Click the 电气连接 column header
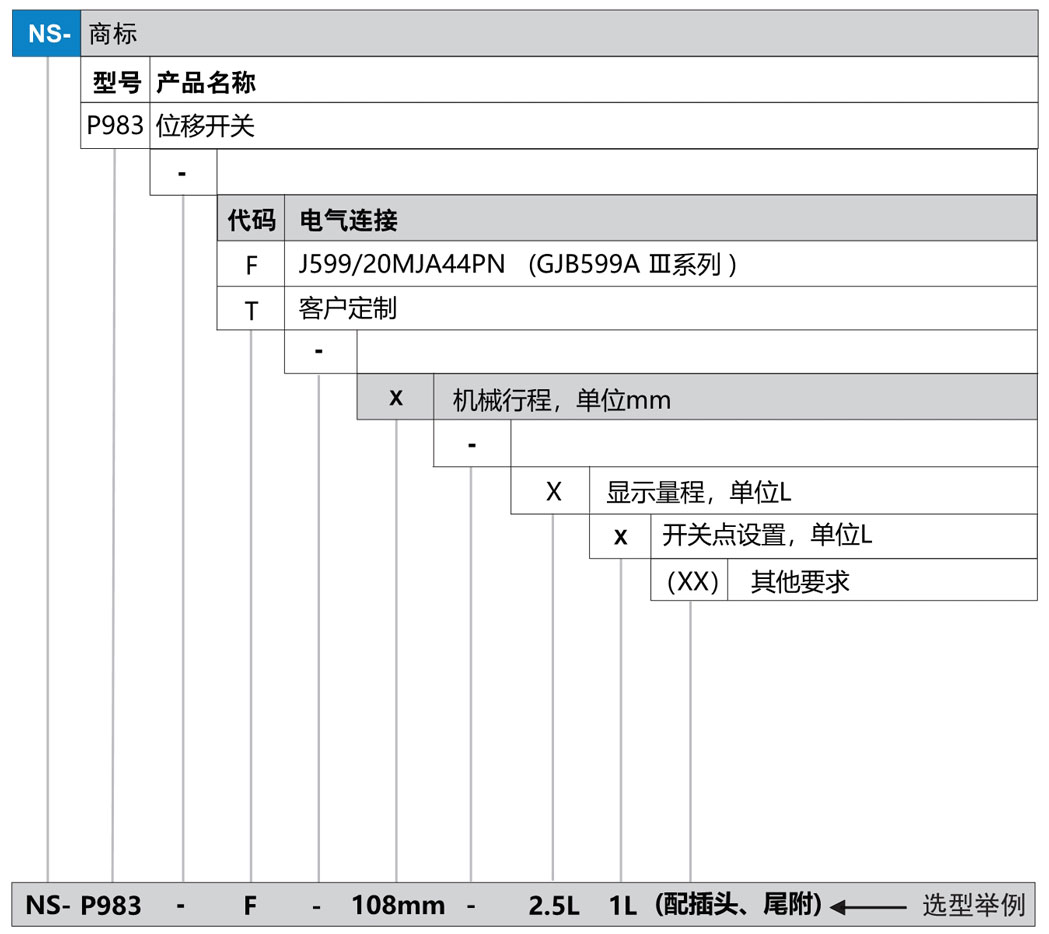Screen dimensions: 1049x934 (x=348, y=219)
